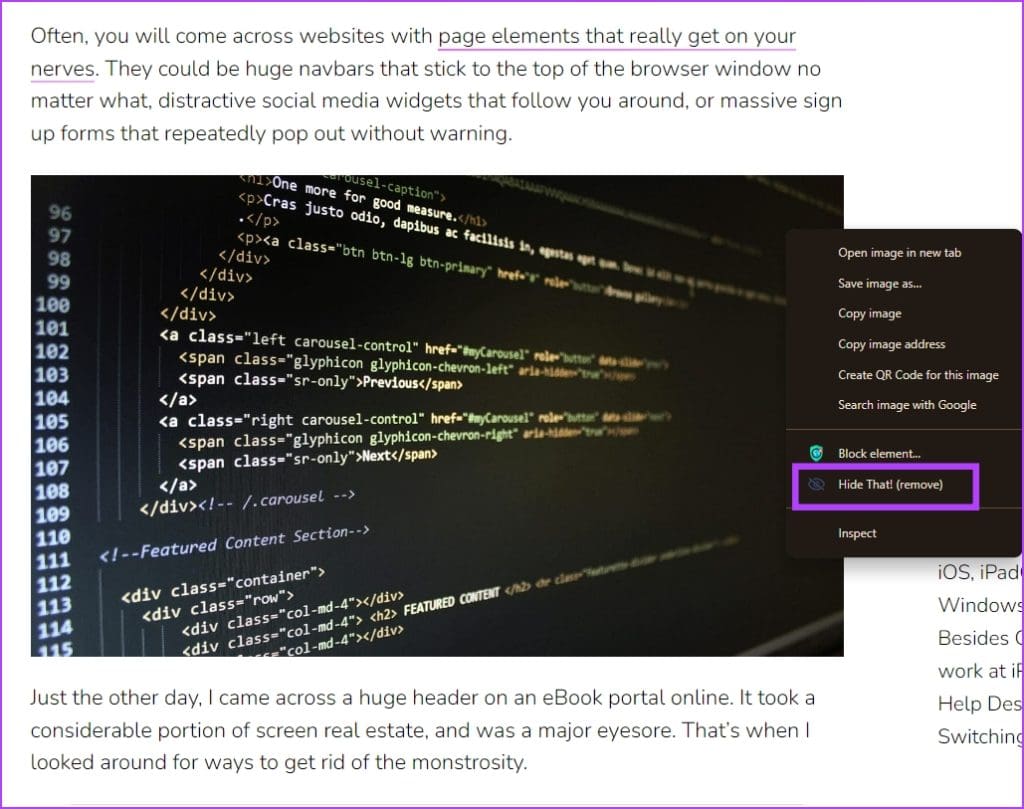
Task: Select Copy image in the context menu
Action: point(868,313)
